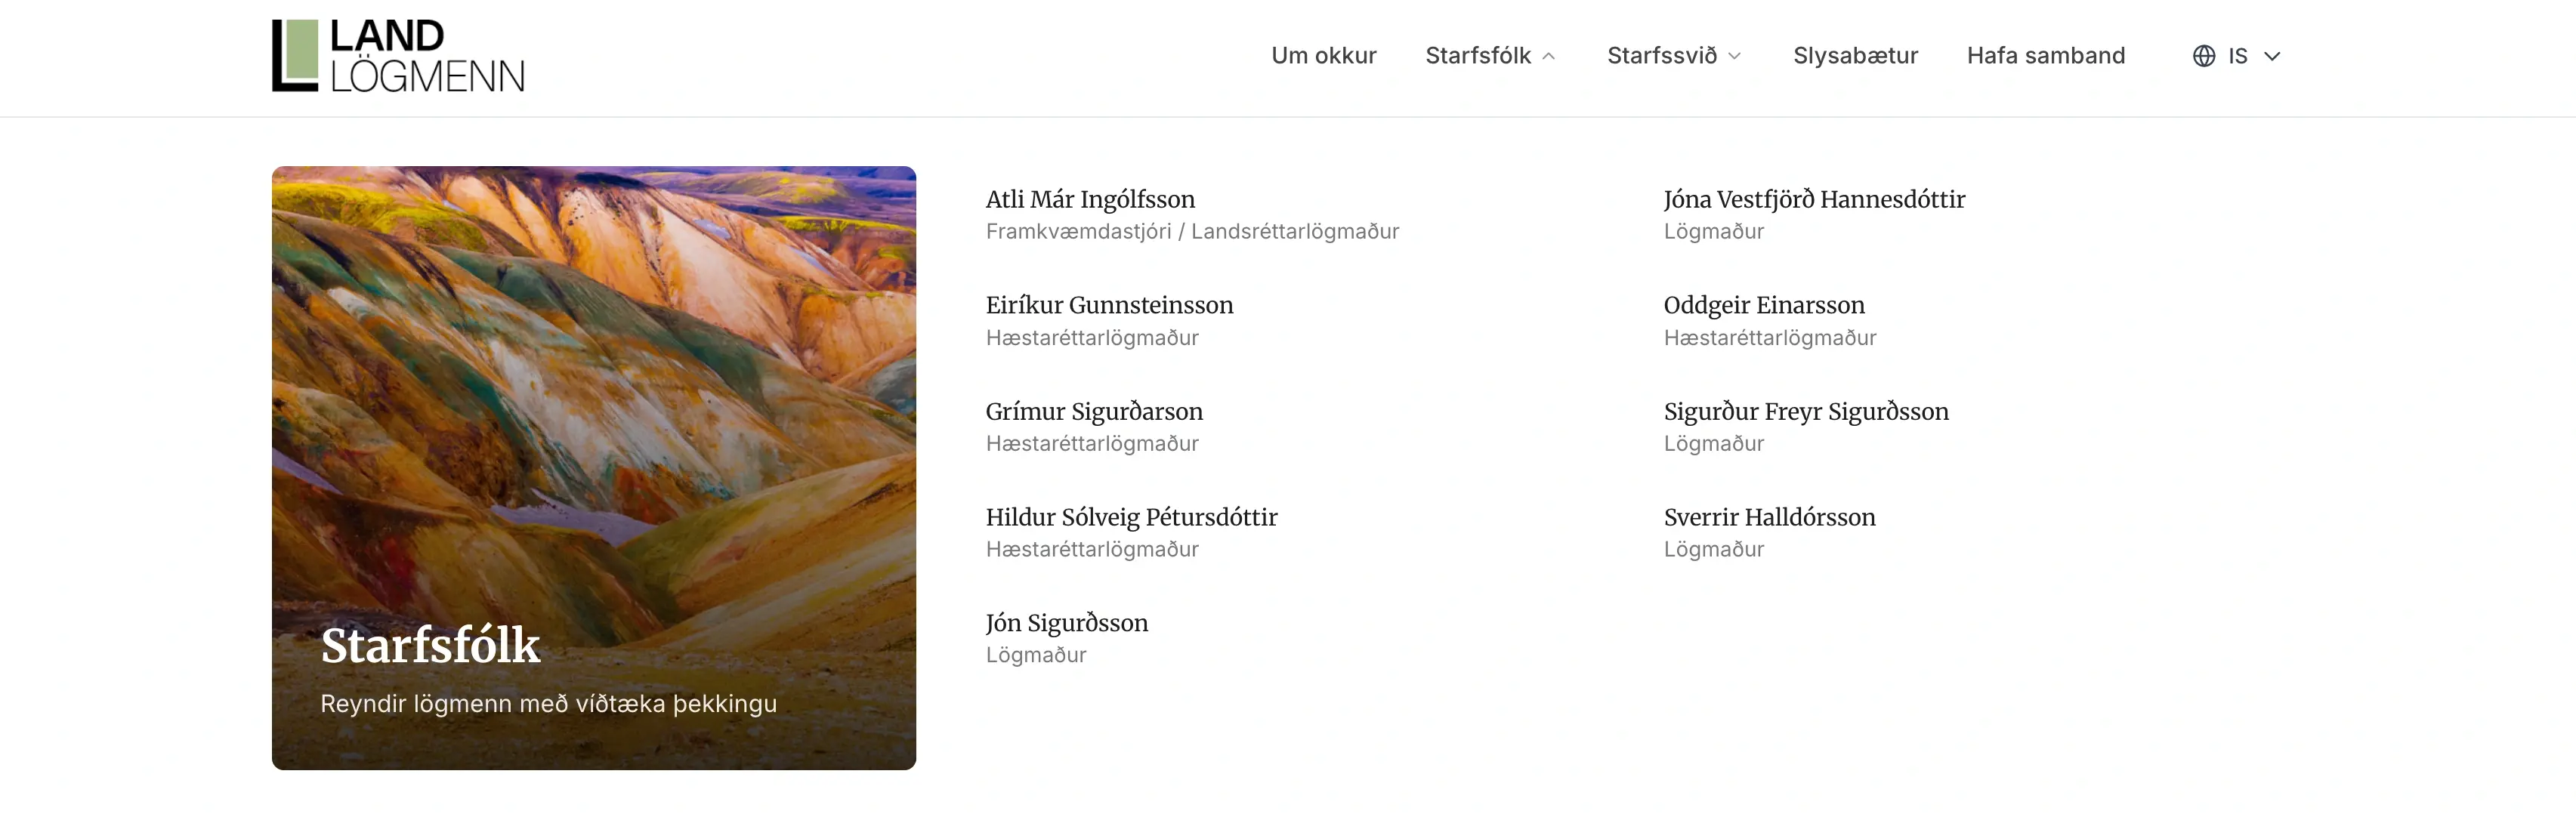Screen dimensions: 2576x814
Task: Select Sigurður Freyr Sigurðsson
Action: click(1806, 411)
